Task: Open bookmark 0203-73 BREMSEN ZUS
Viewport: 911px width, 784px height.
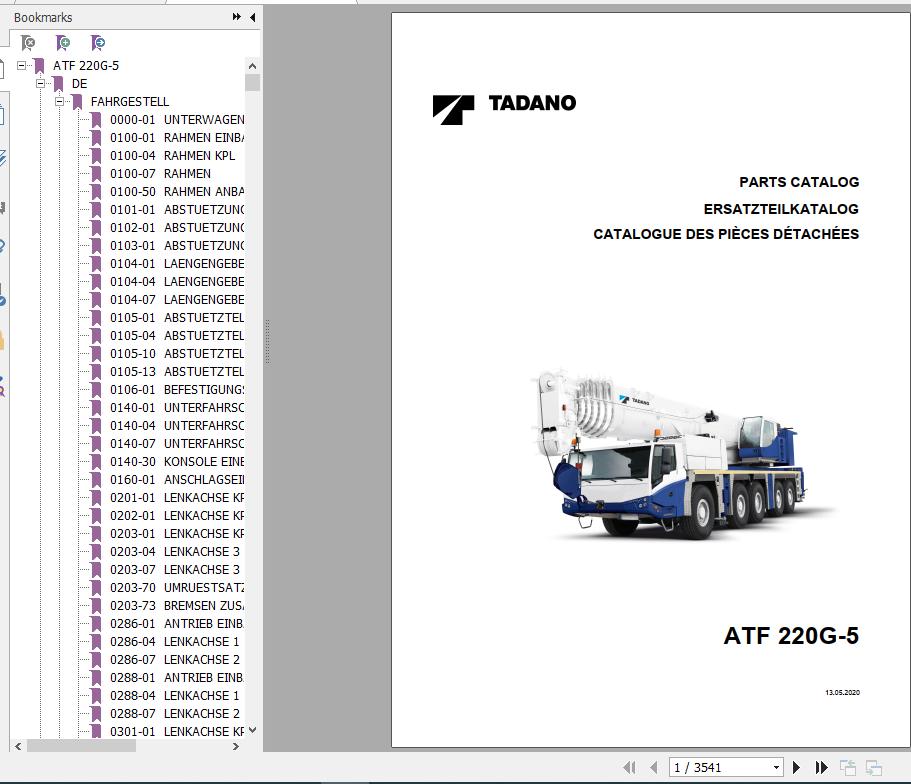Action: pos(177,606)
